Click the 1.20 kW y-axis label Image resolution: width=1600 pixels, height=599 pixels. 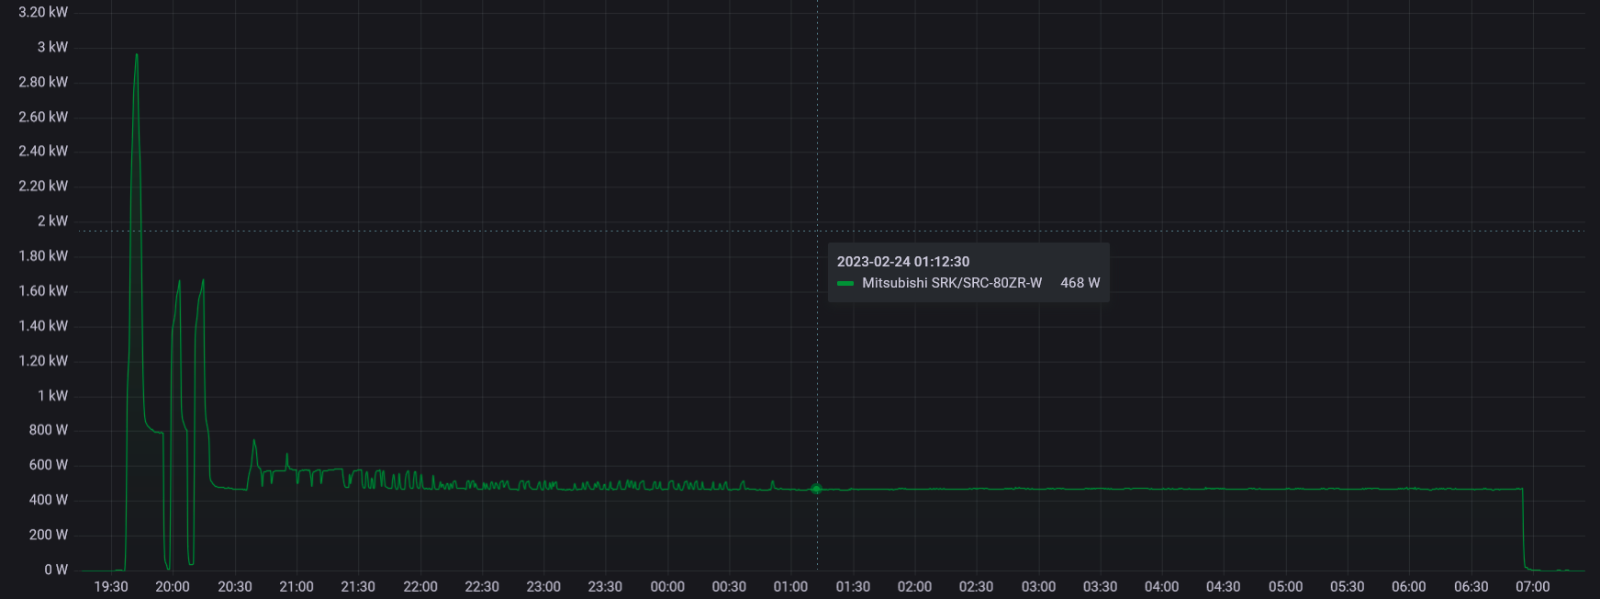coord(44,361)
